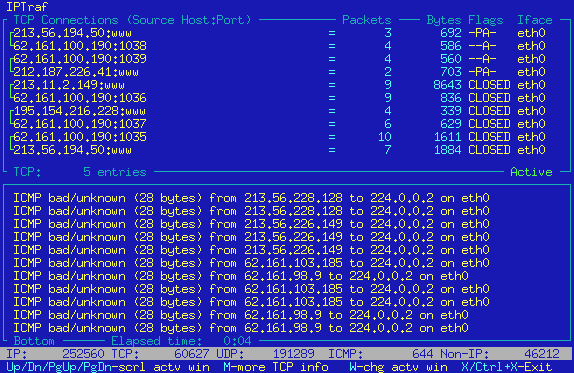The width and height of the screenshot is (574, 373).
Task: Click the Active window indicator
Action: (531, 172)
